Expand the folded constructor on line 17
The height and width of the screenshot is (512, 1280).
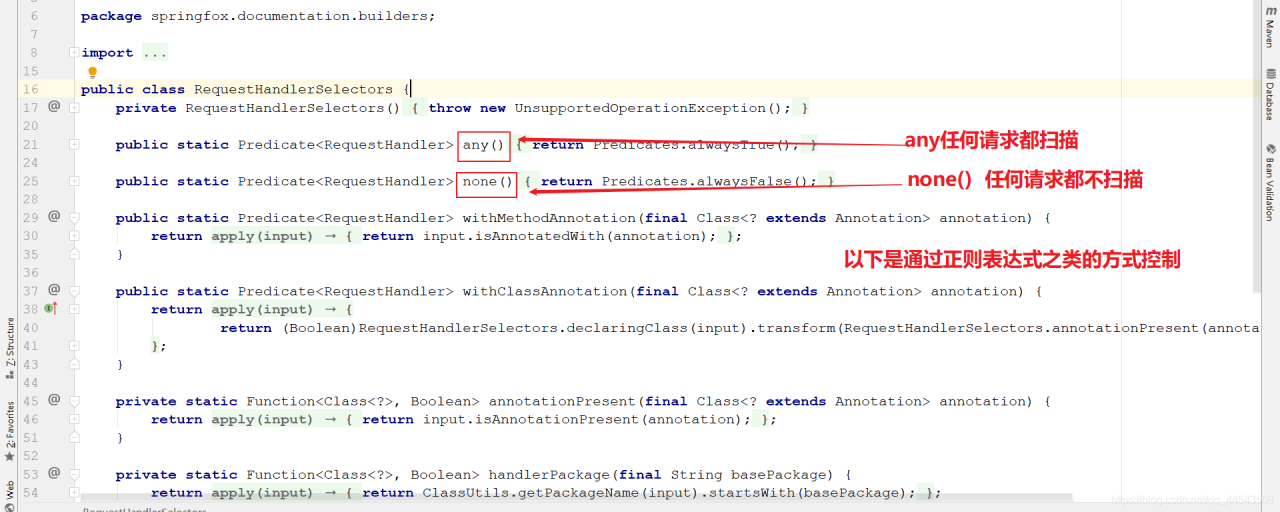74,108
